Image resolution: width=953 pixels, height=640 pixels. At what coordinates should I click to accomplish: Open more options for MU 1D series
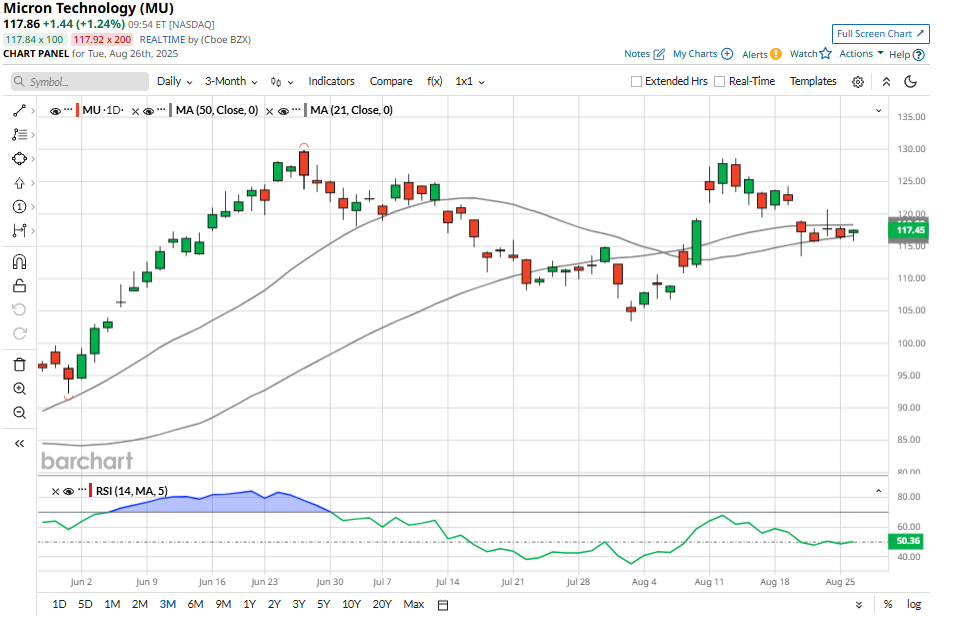coord(68,110)
